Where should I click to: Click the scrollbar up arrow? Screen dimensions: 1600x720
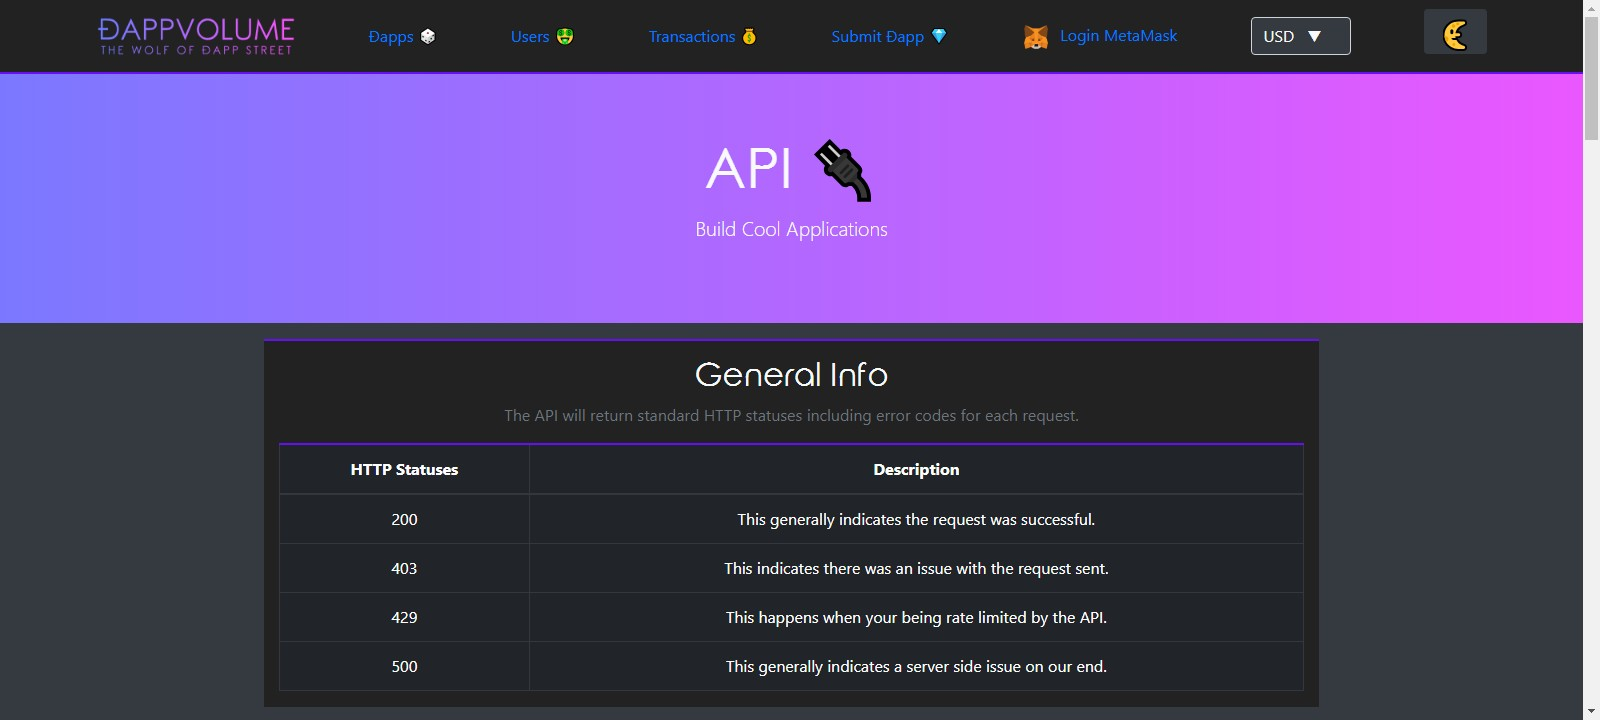(x=1591, y=8)
